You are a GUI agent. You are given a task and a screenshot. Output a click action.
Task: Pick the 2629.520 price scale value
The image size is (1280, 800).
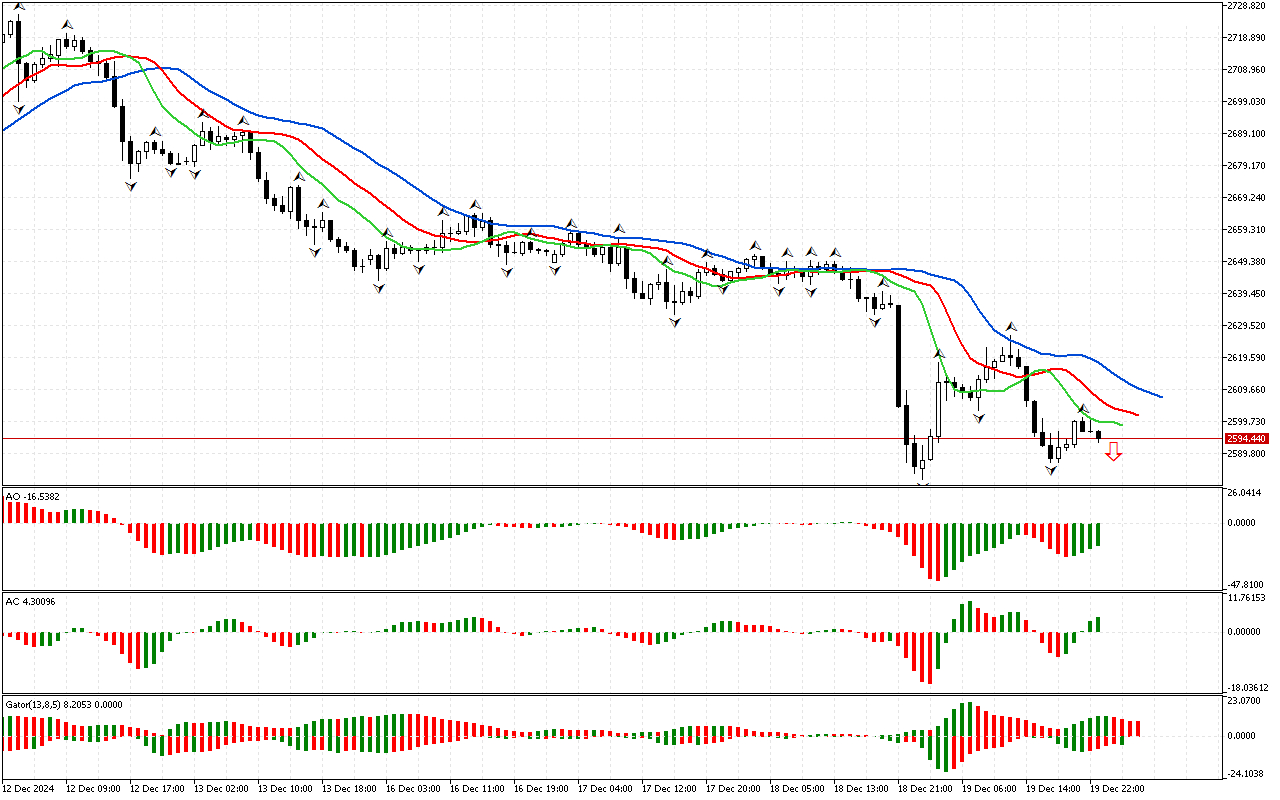[1248, 326]
